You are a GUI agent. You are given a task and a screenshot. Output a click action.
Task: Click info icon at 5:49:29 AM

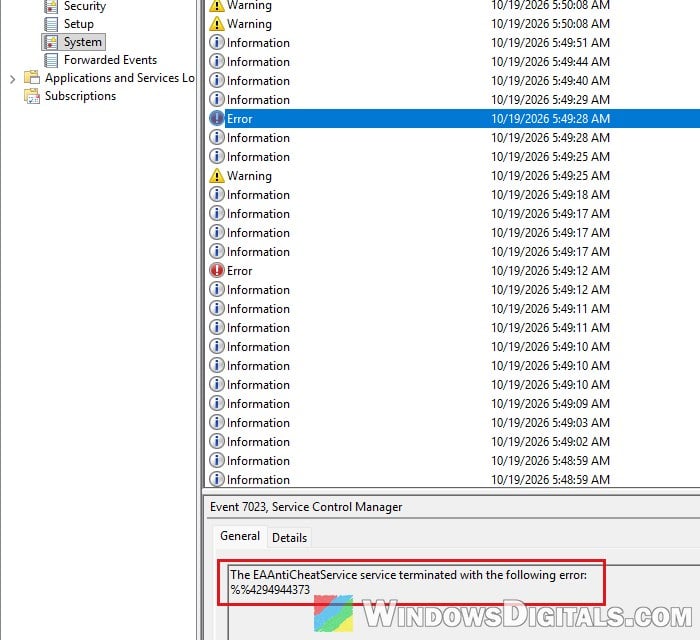pos(217,99)
